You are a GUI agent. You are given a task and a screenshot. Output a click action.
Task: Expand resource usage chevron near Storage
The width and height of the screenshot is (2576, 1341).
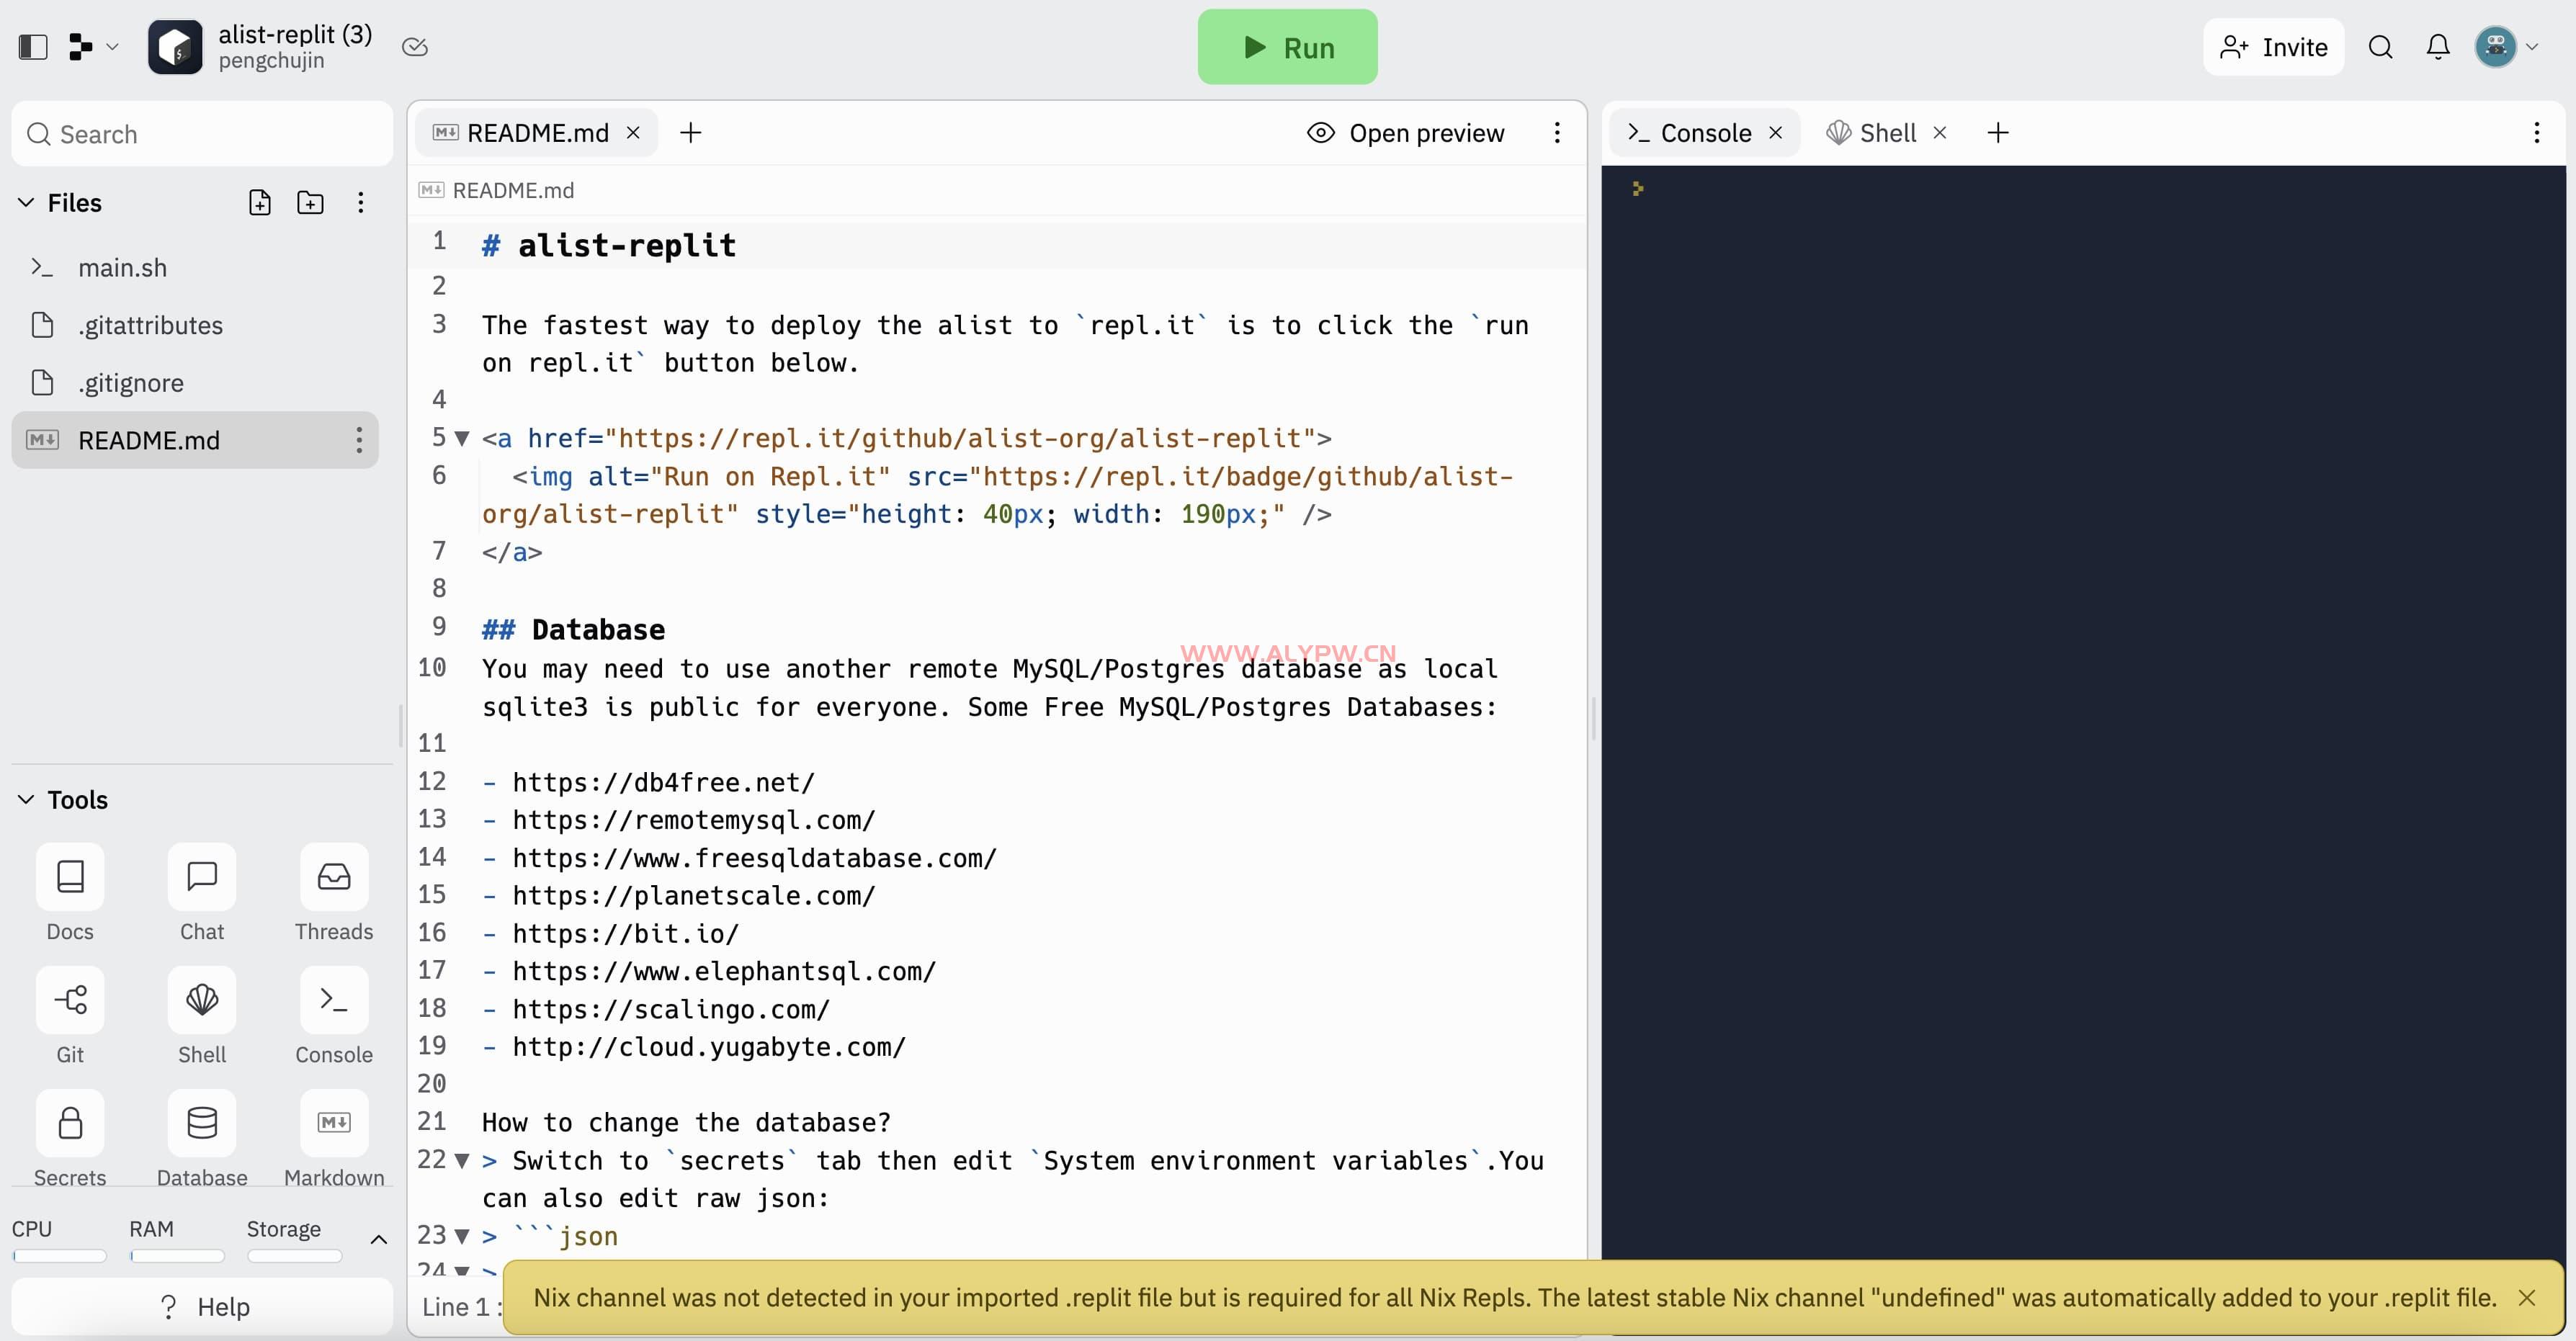378,1240
